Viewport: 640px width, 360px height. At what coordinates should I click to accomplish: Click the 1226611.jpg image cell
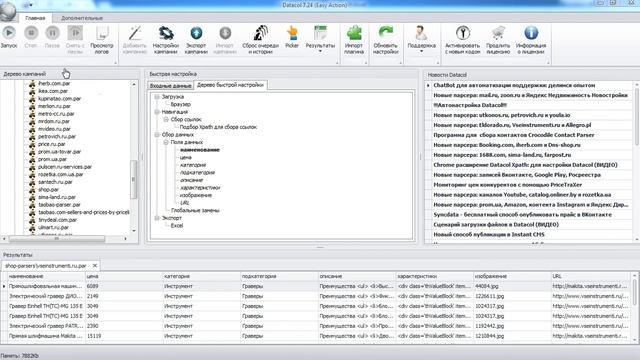[x=512, y=296]
